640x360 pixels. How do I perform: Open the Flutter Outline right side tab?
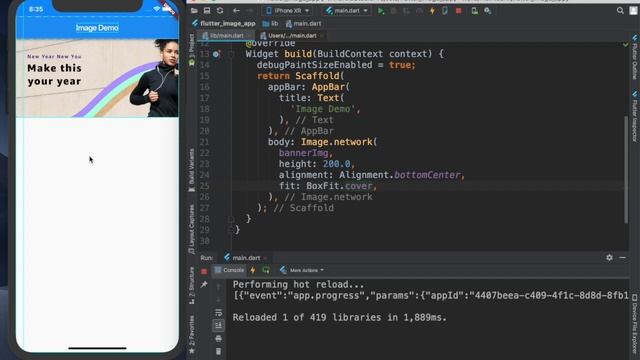pyautogui.click(x=635, y=58)
